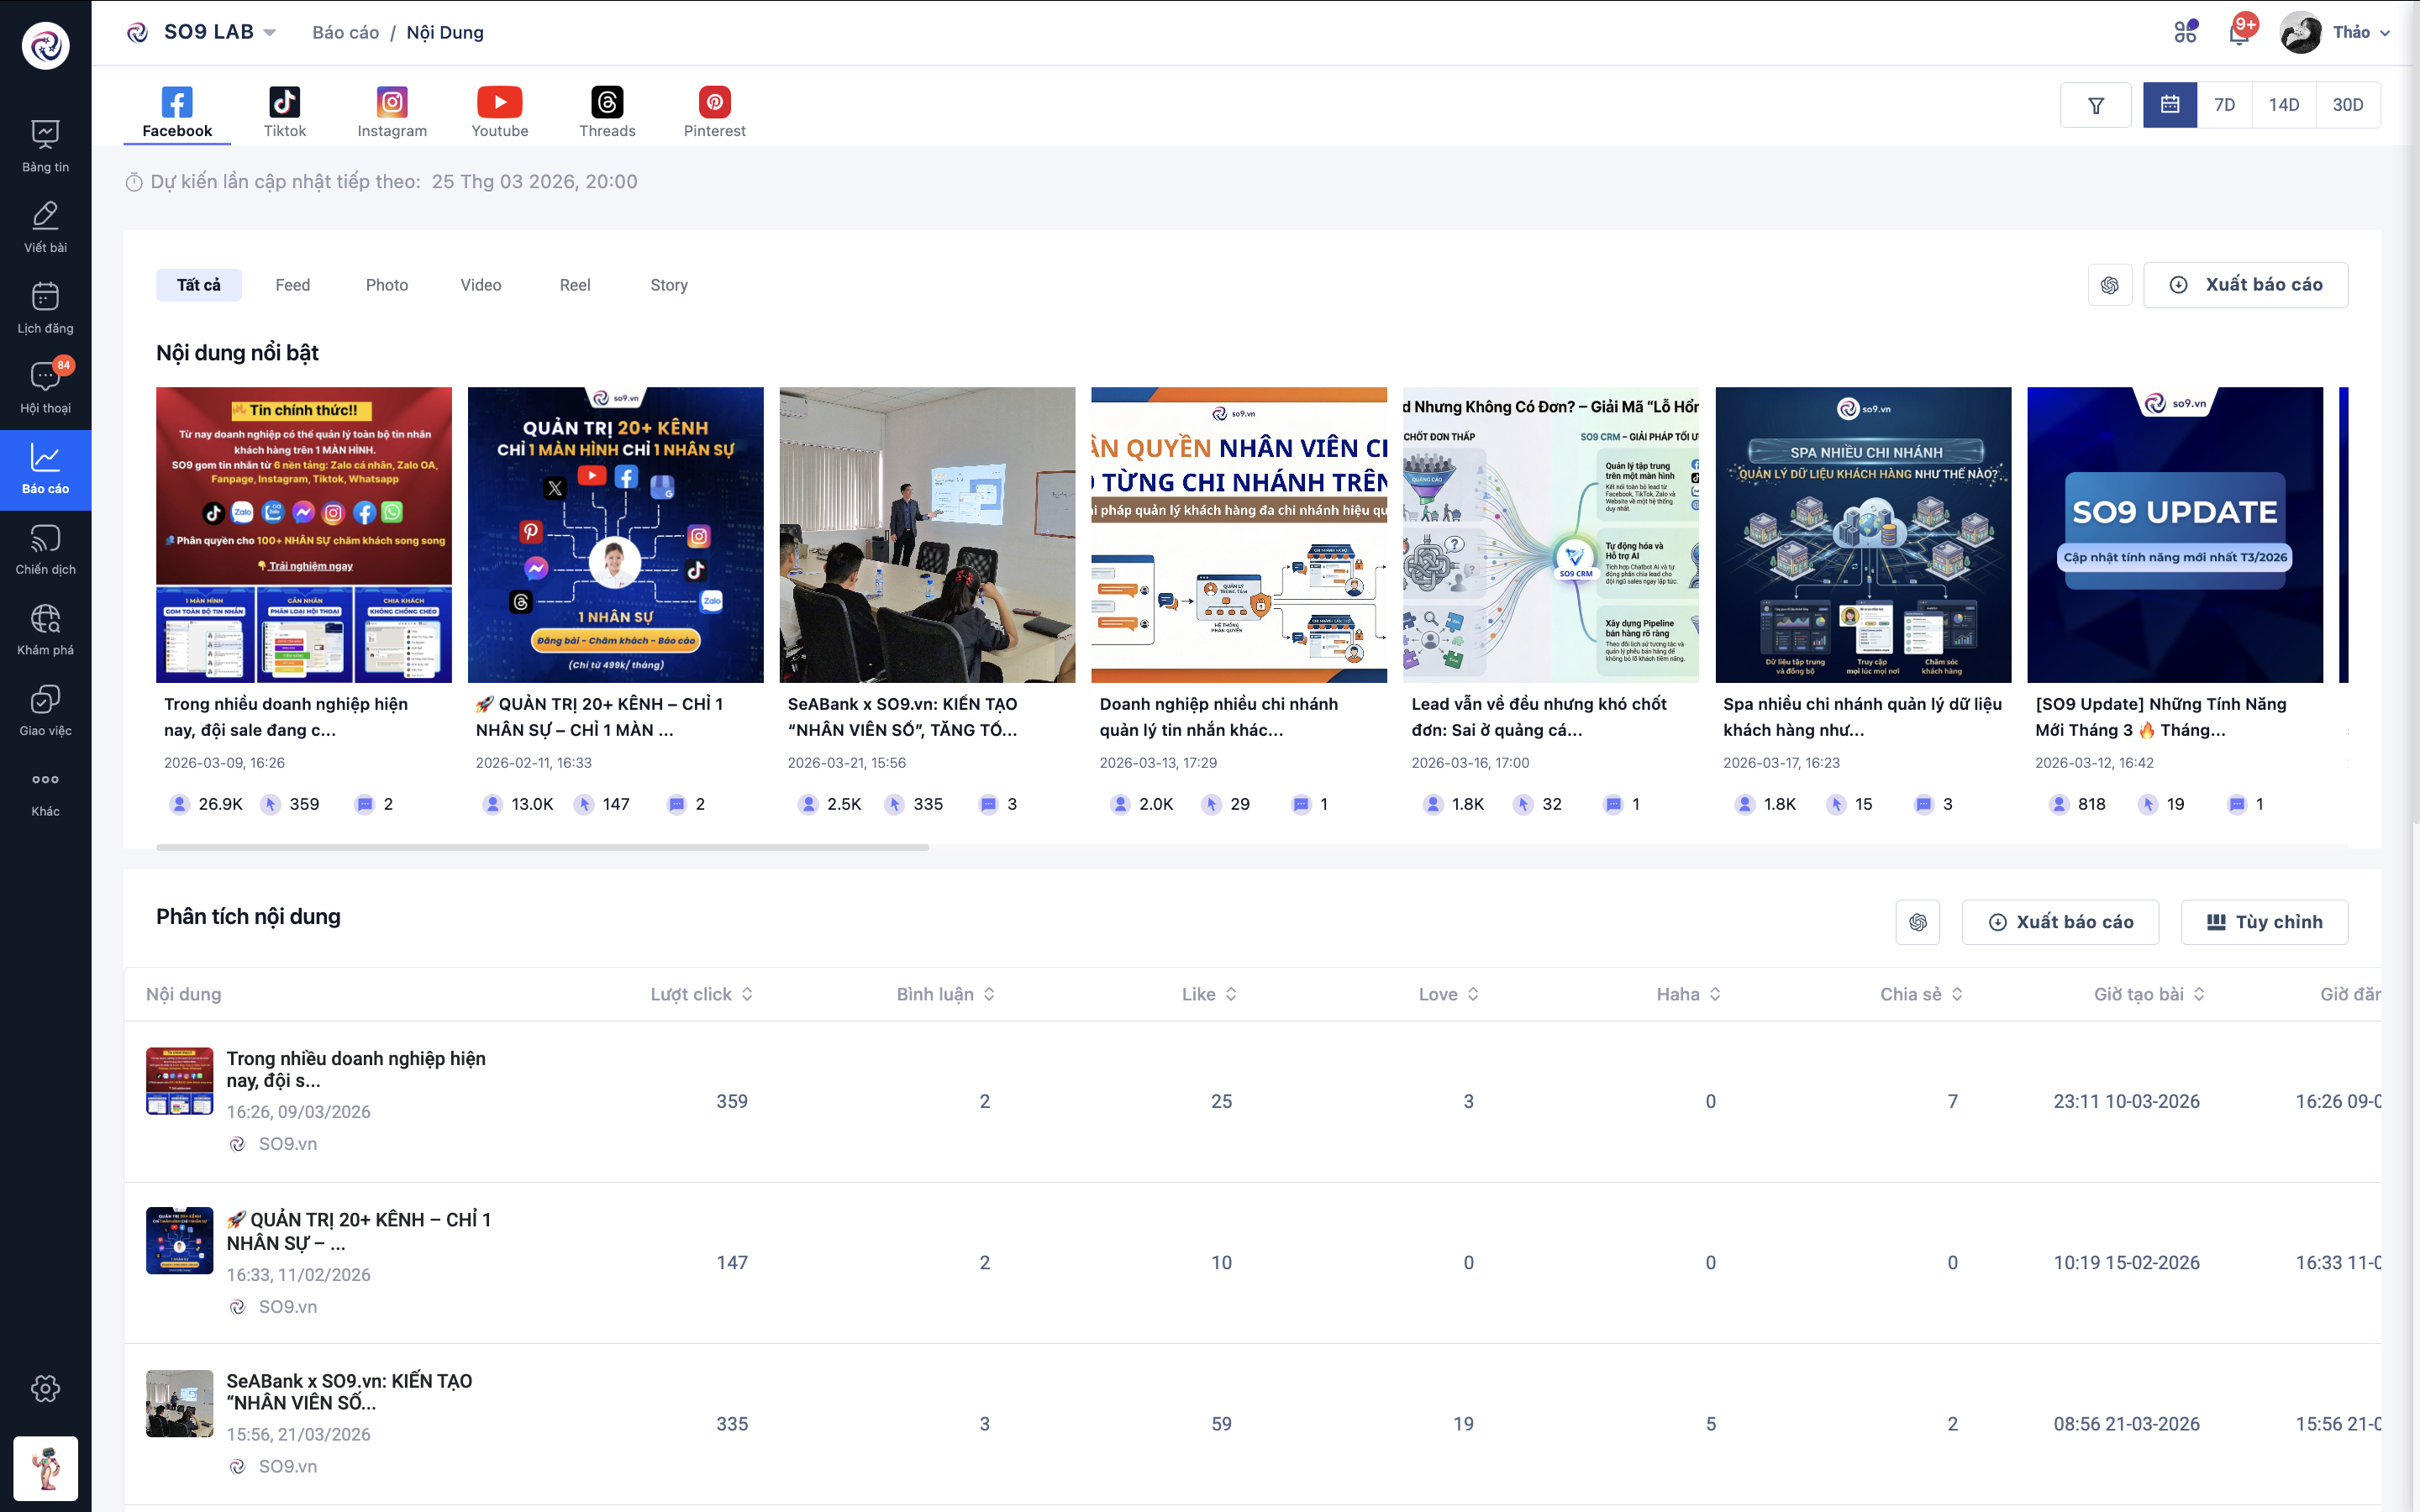Click Xuất báo cáo in Nội dung nổi bật
Image resolution: width=2420 pixels, height=1512 pixels.
click(x=2245, y=285)
